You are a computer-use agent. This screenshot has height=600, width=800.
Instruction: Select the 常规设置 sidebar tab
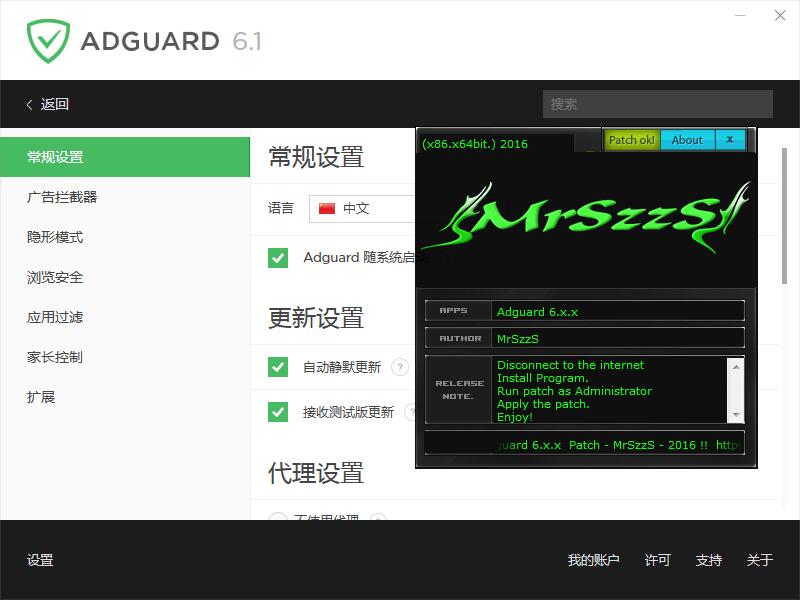click(125, 157)
